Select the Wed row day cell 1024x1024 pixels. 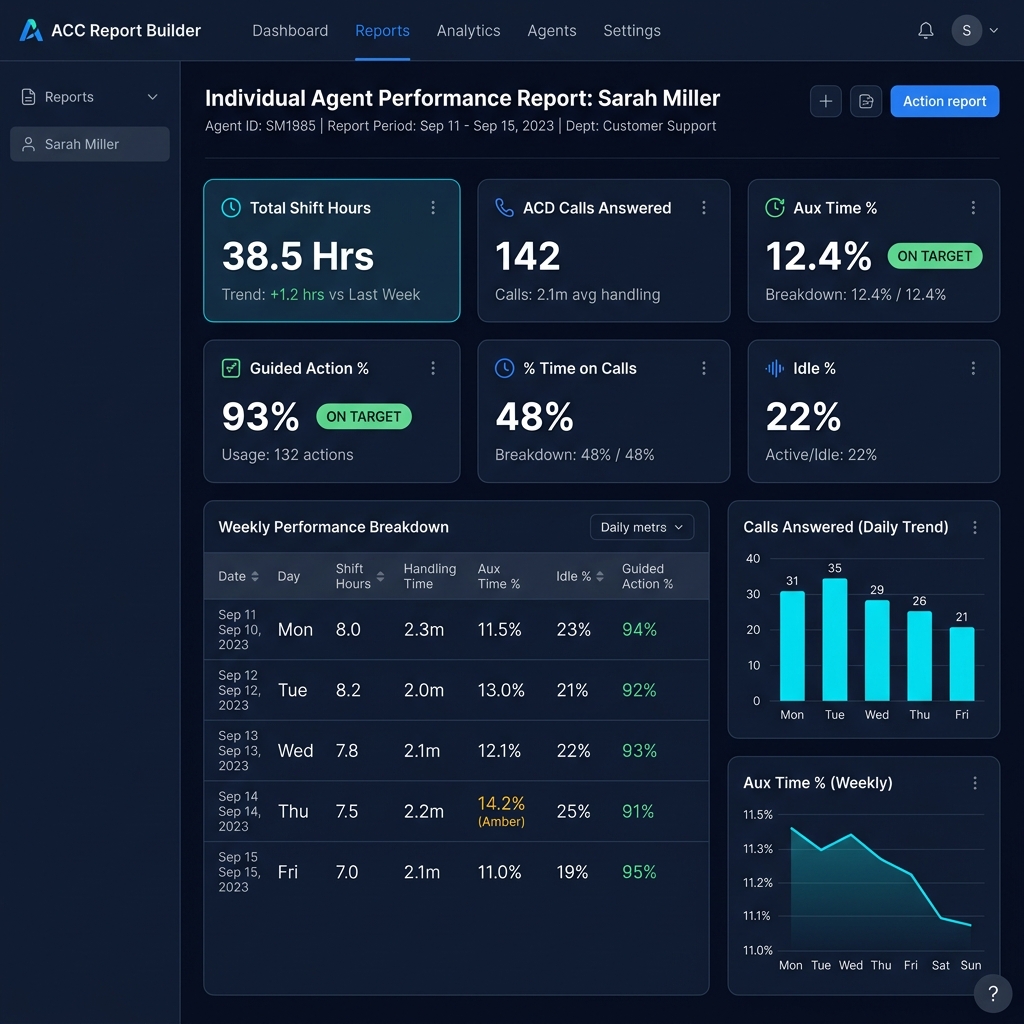295,751
